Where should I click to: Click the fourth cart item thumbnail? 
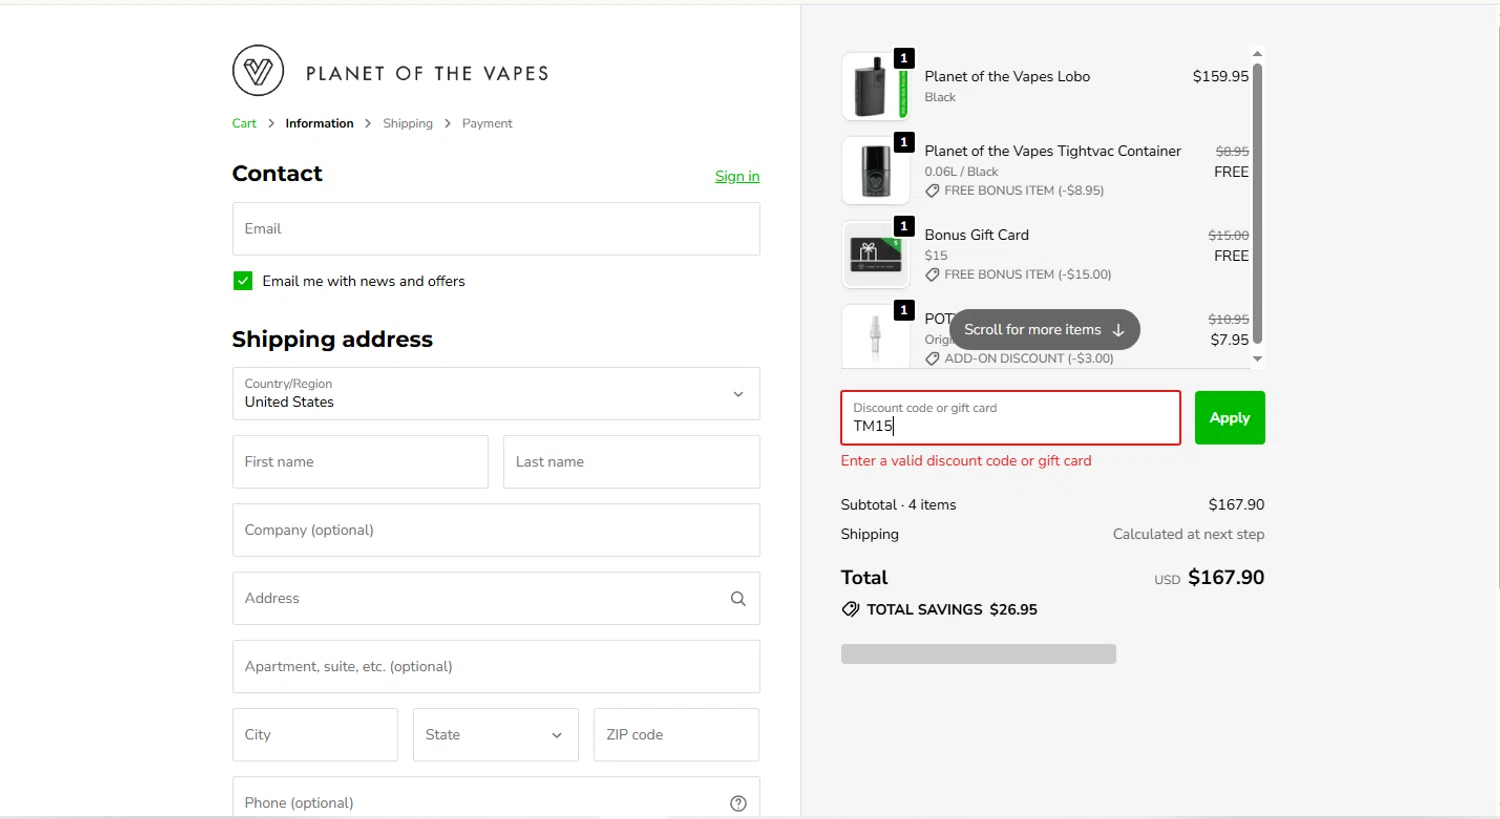[875, 336]
